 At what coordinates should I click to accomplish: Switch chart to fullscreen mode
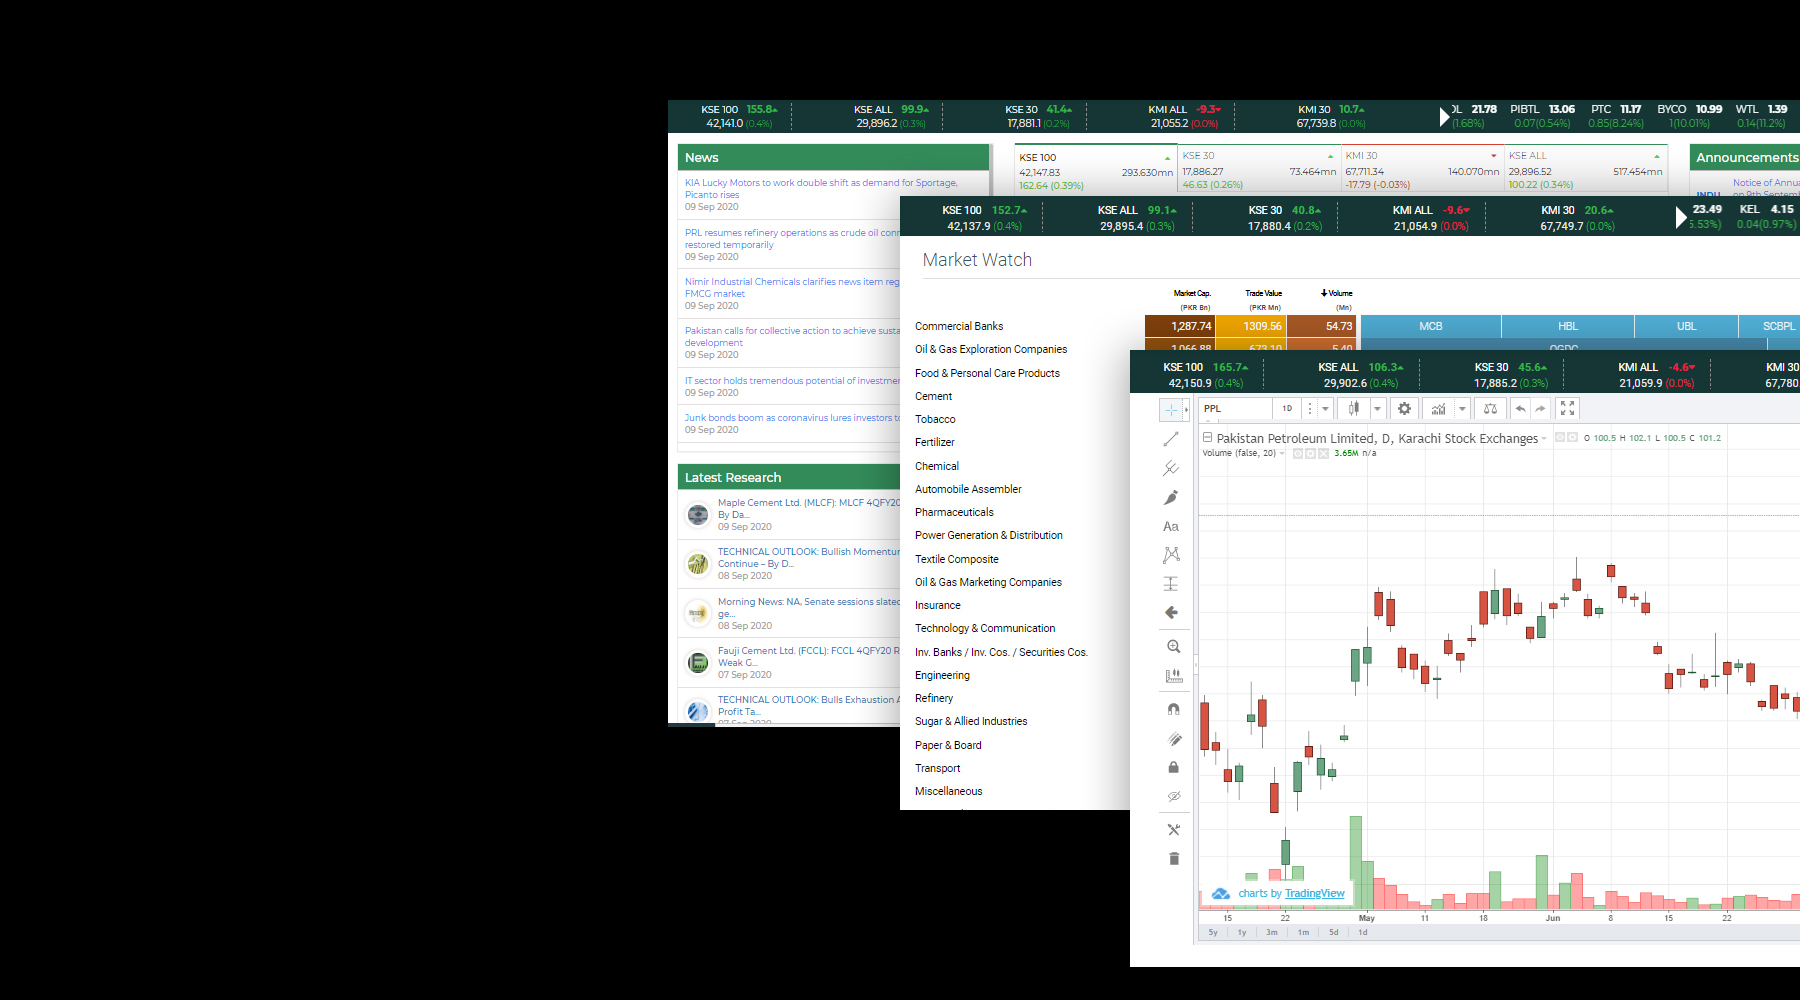tap(1567, 408)
